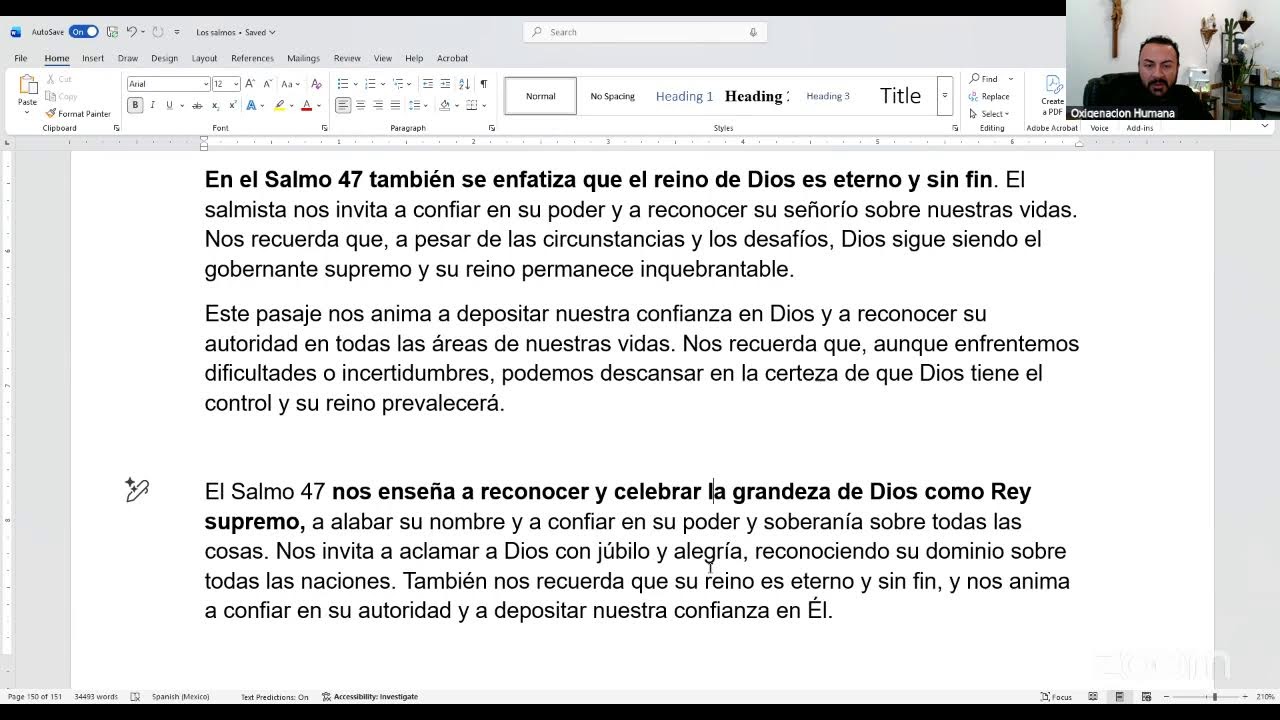
Task: Click the Increase Font Size icon
Action: 249,84
